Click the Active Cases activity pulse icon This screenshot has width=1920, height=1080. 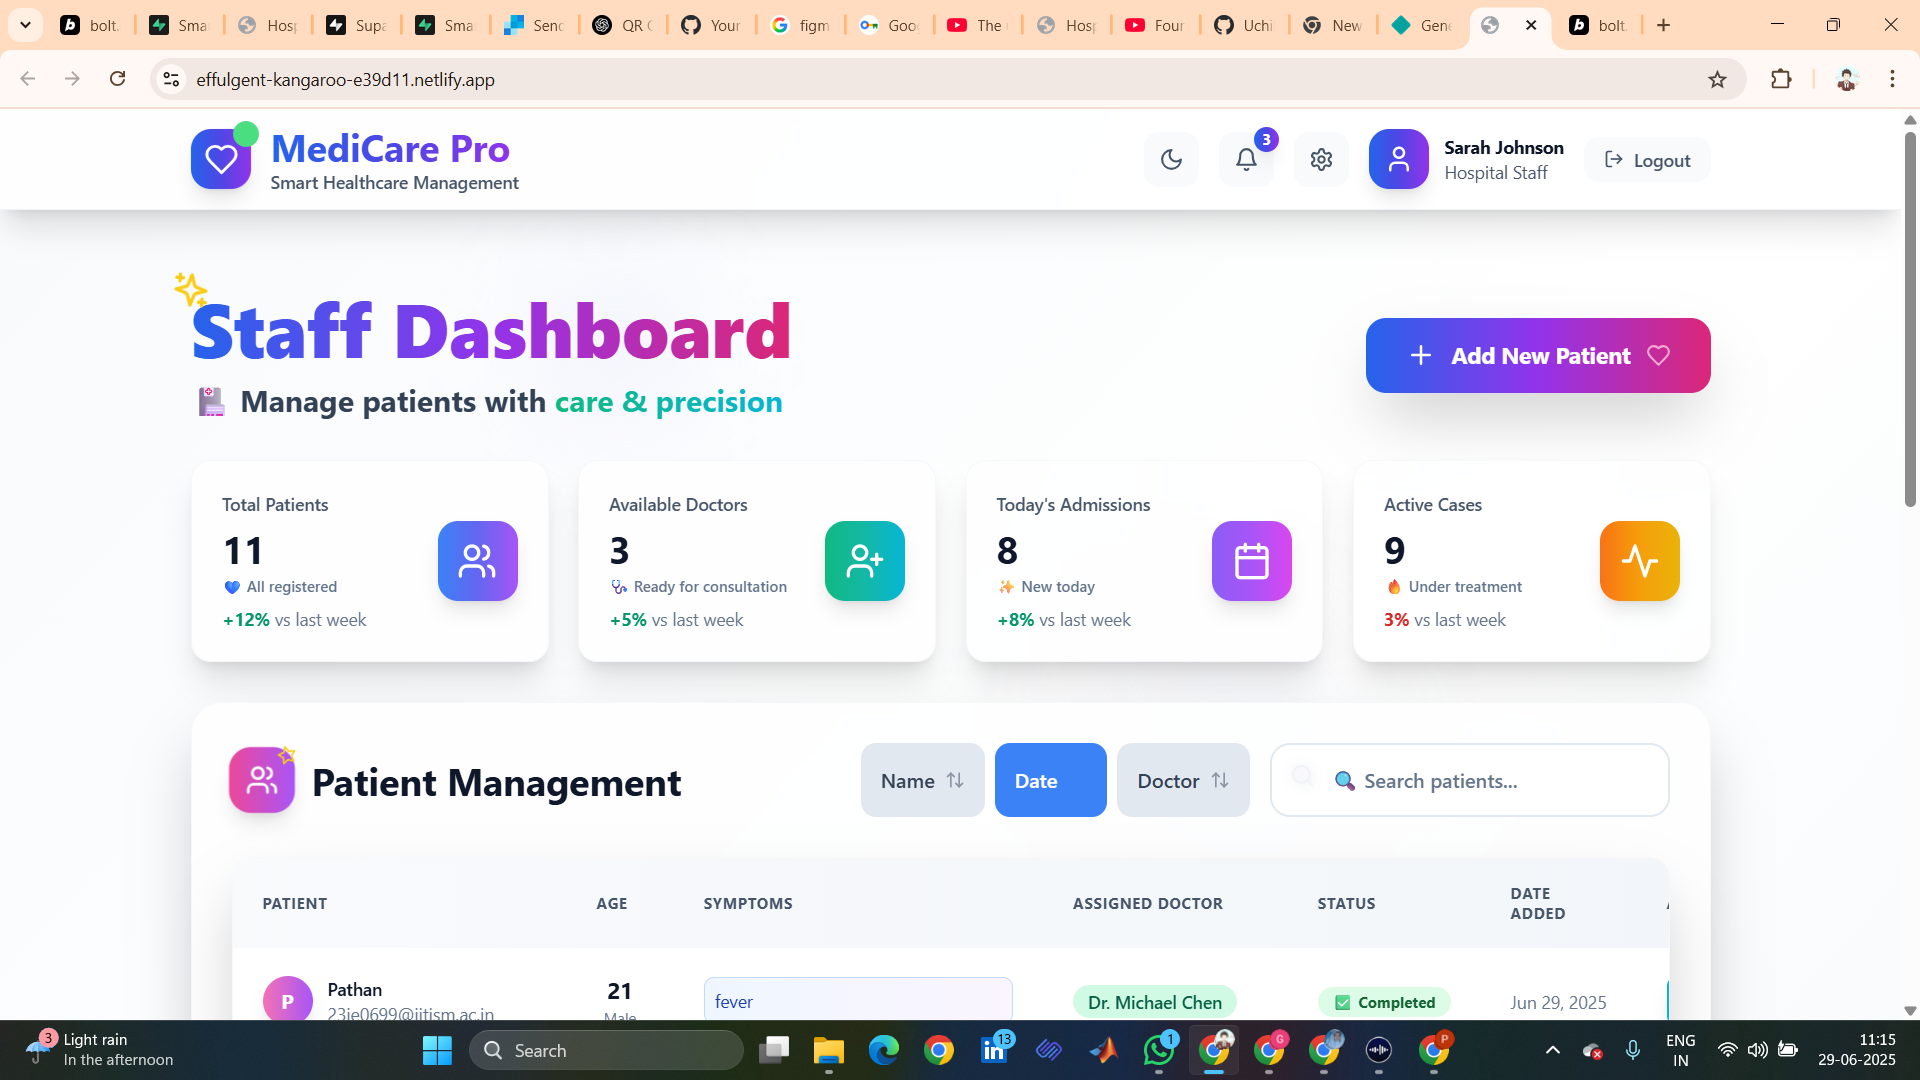[1639, 561]
